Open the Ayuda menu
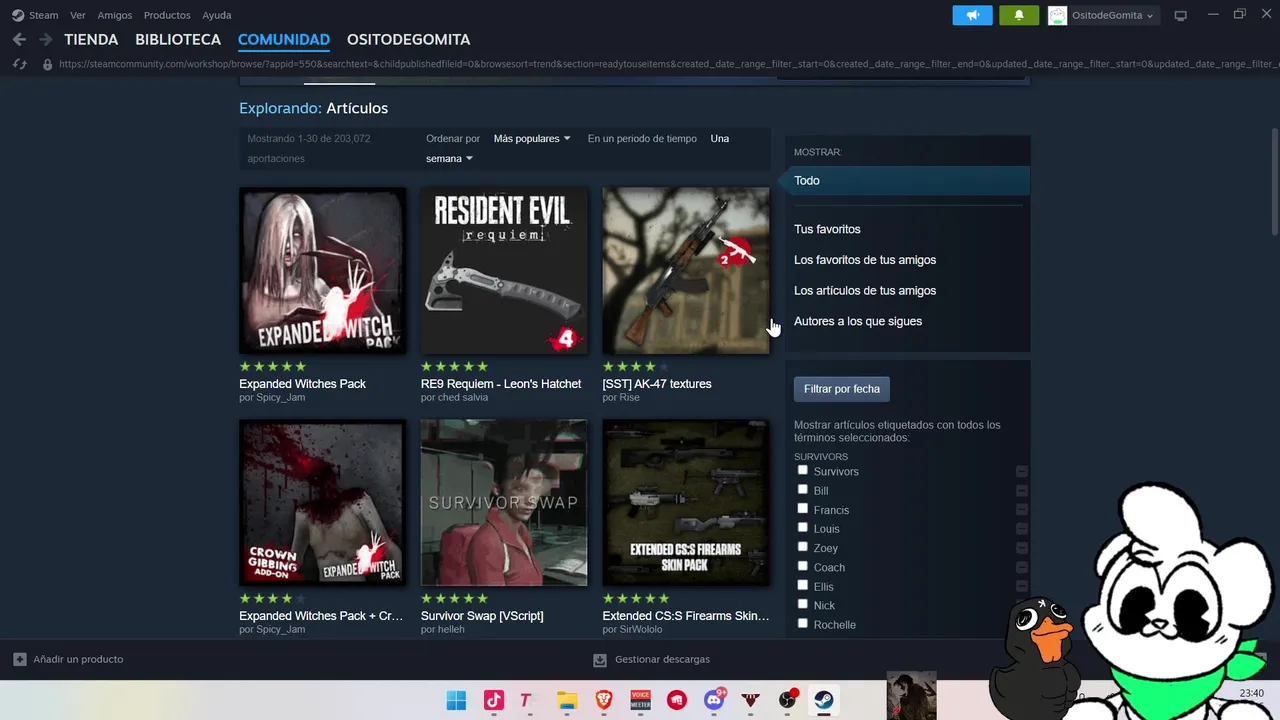The height and width of the screenshot is (720, 1280). click(217, 15)
